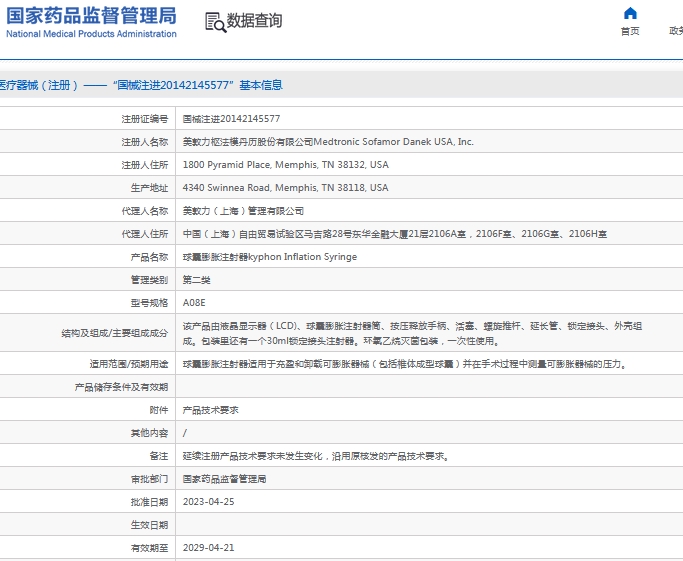This screenshot has height=561, width=683.
Task: Click the structure description starting 该产品由液晶显示器
Action: click(412, 333)
